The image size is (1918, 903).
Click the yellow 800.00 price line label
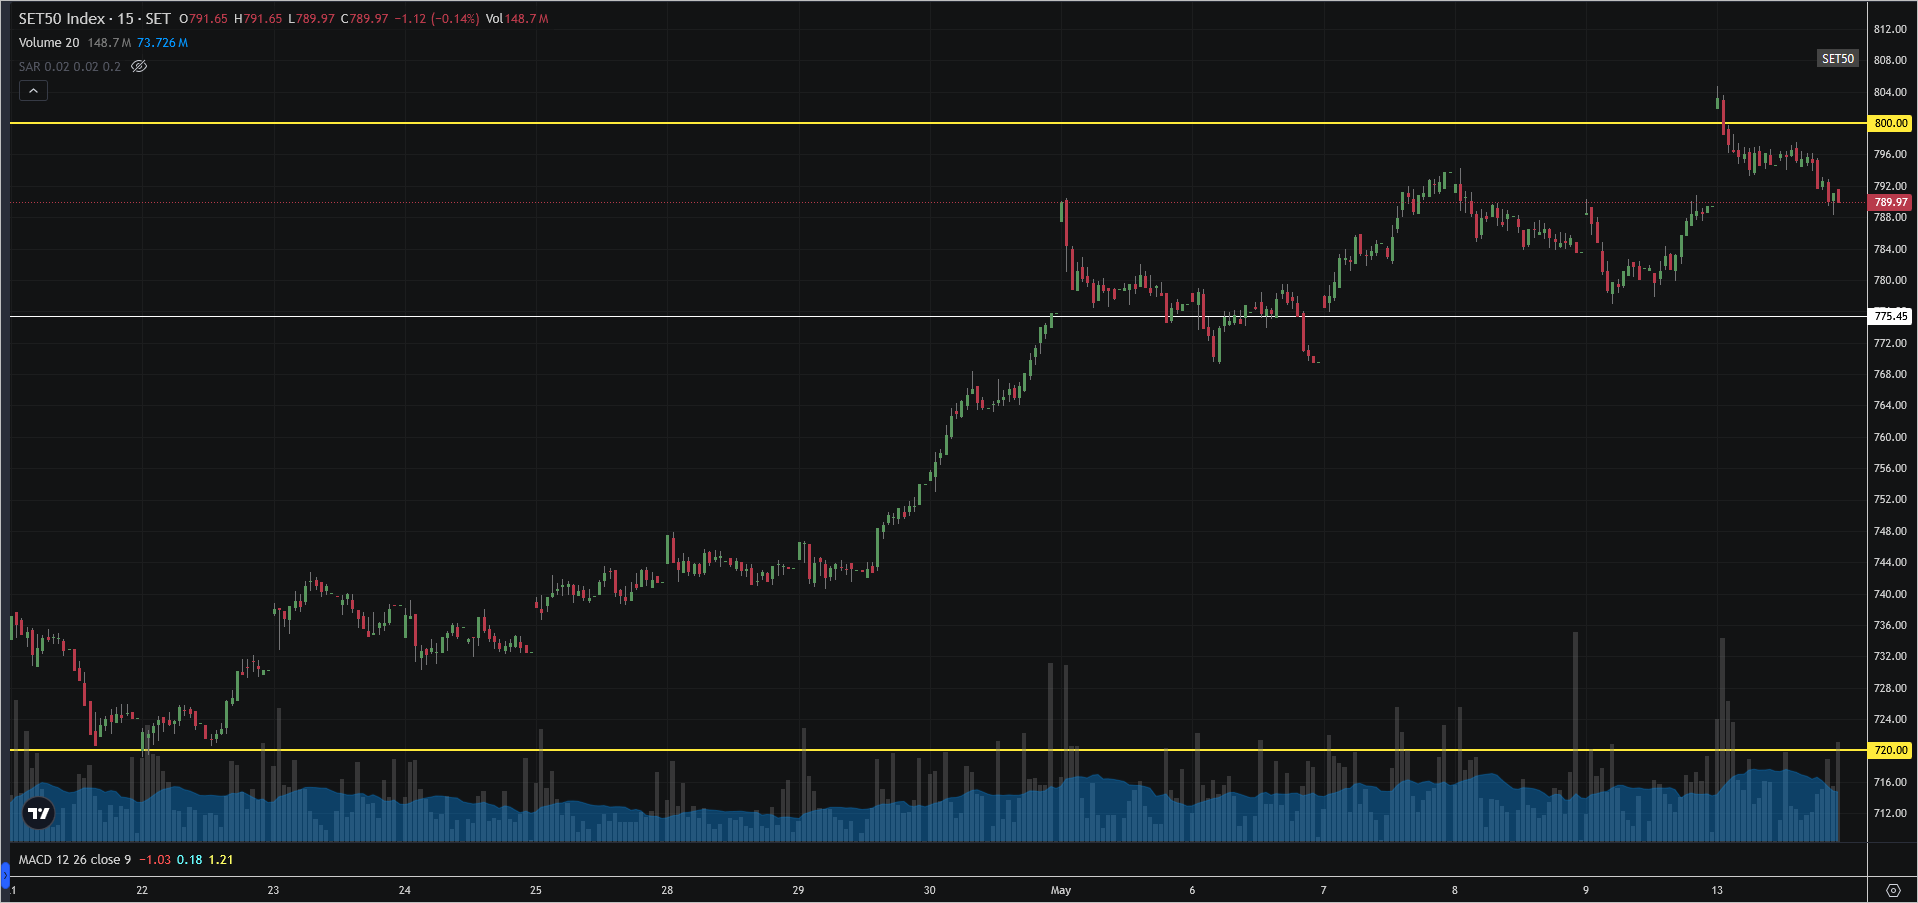(1890, 123)
